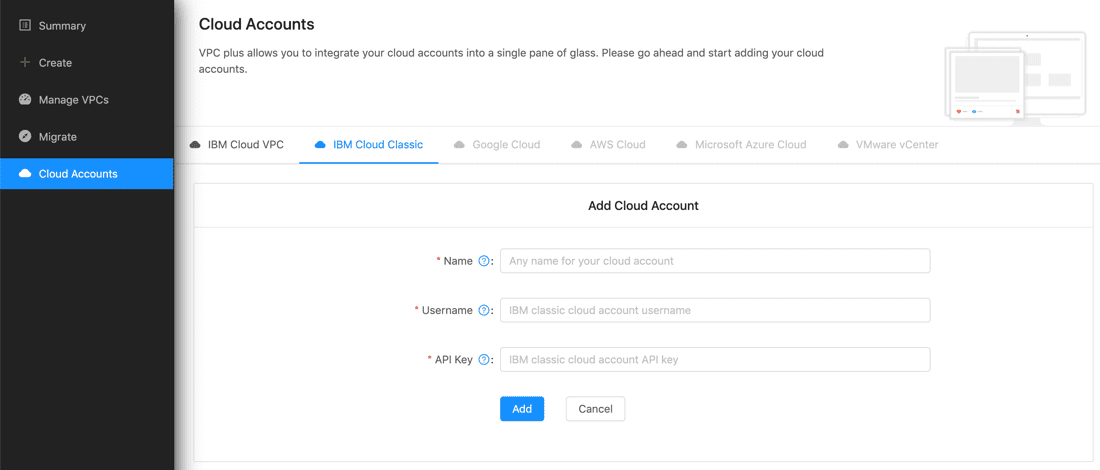Open the Create menu item
This screenshot has height=470, width=1100.
(87, 62)
